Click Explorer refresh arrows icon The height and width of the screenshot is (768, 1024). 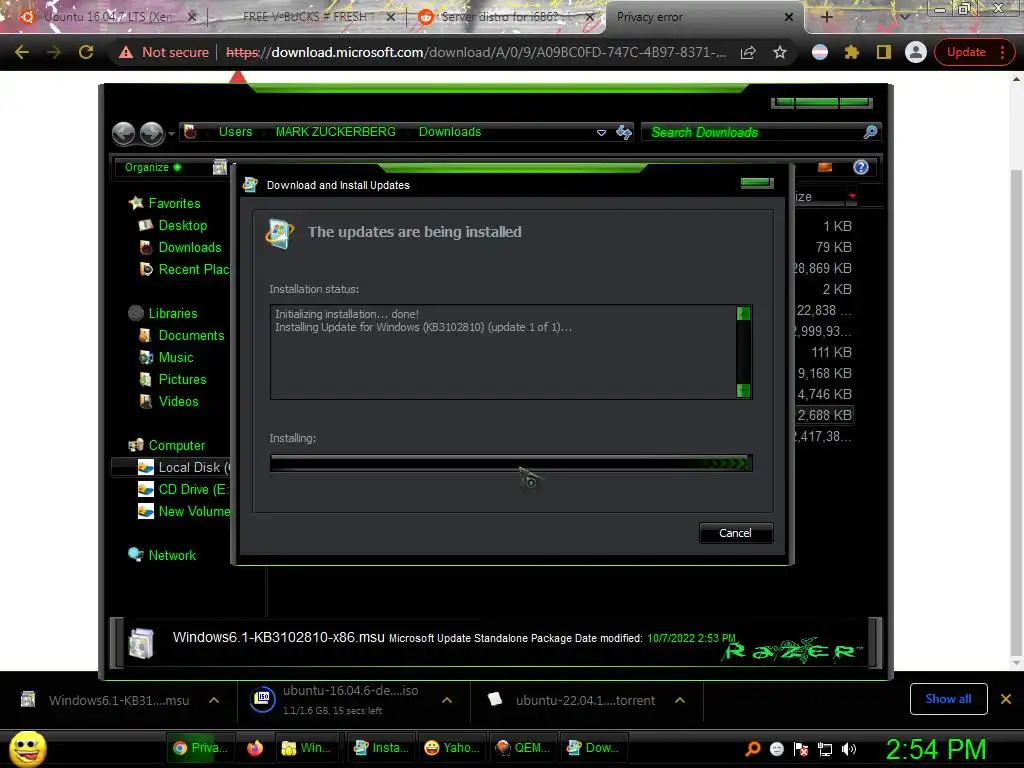[624, 133]
